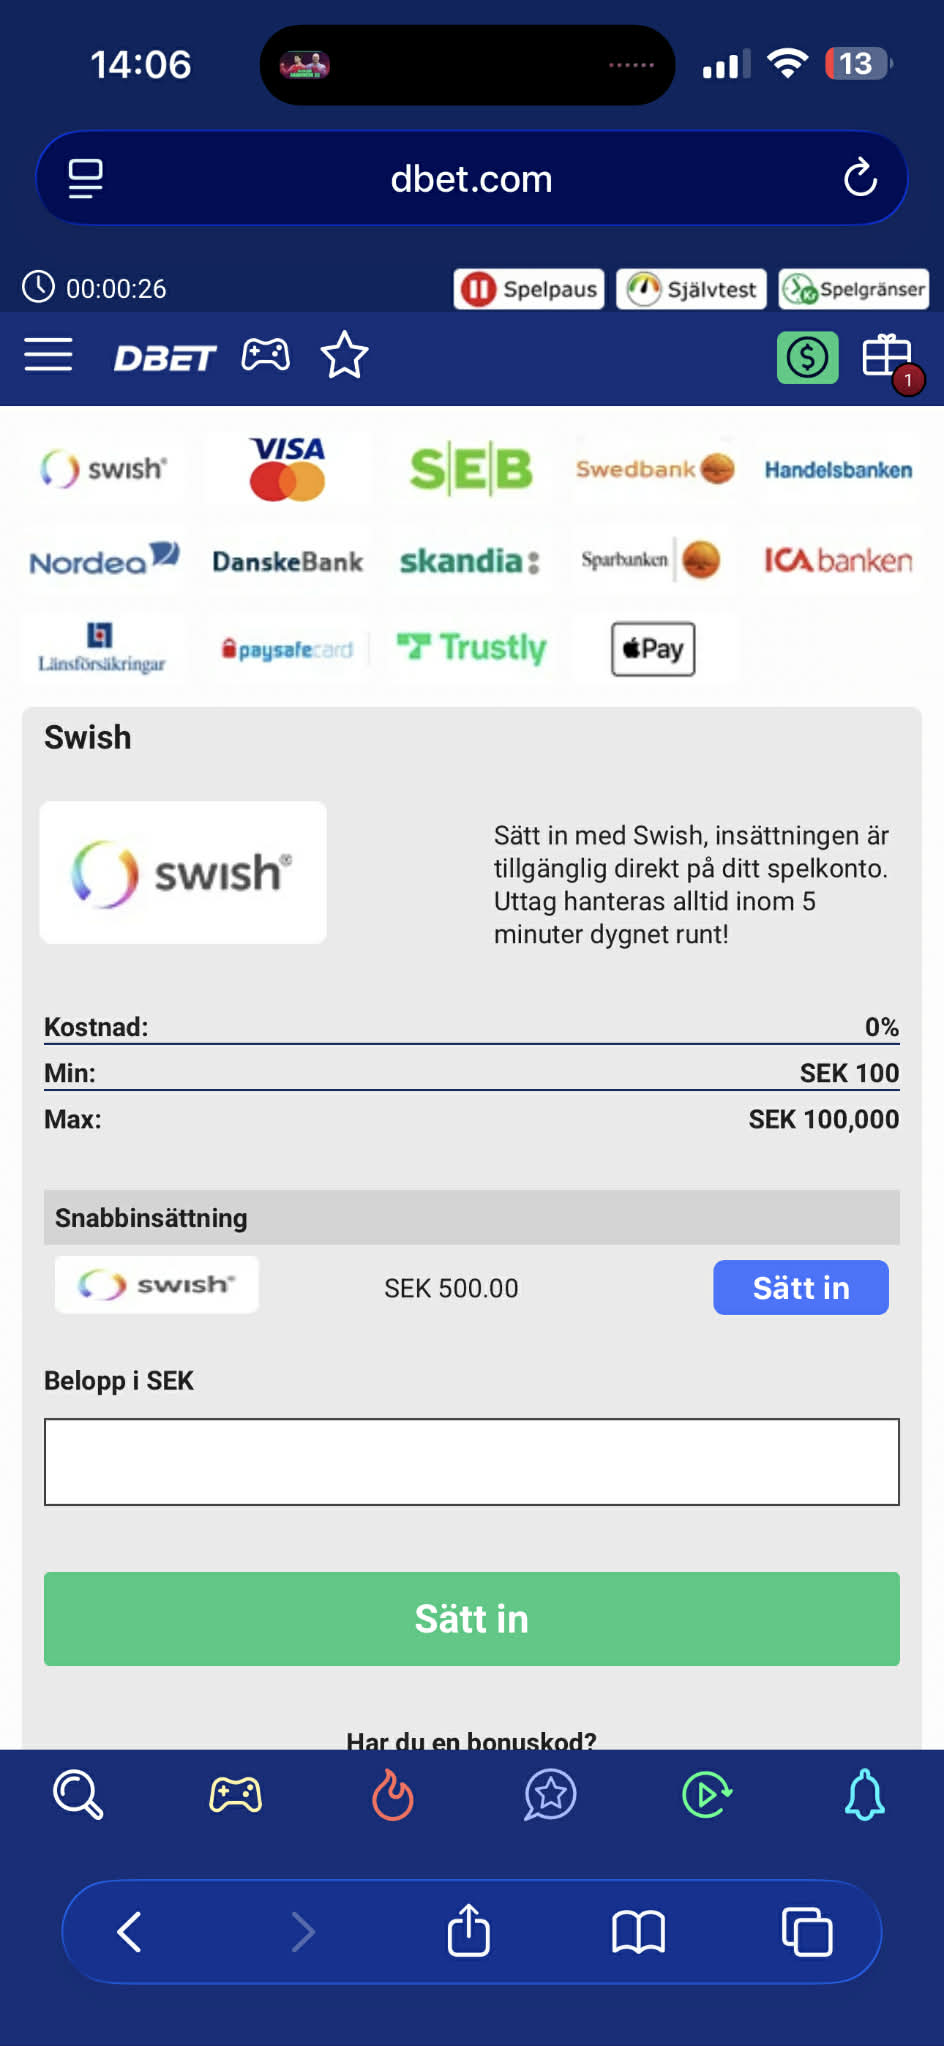Open Spelgränser limits
This screenshot has height=2046, width=944.
[854, 289]
